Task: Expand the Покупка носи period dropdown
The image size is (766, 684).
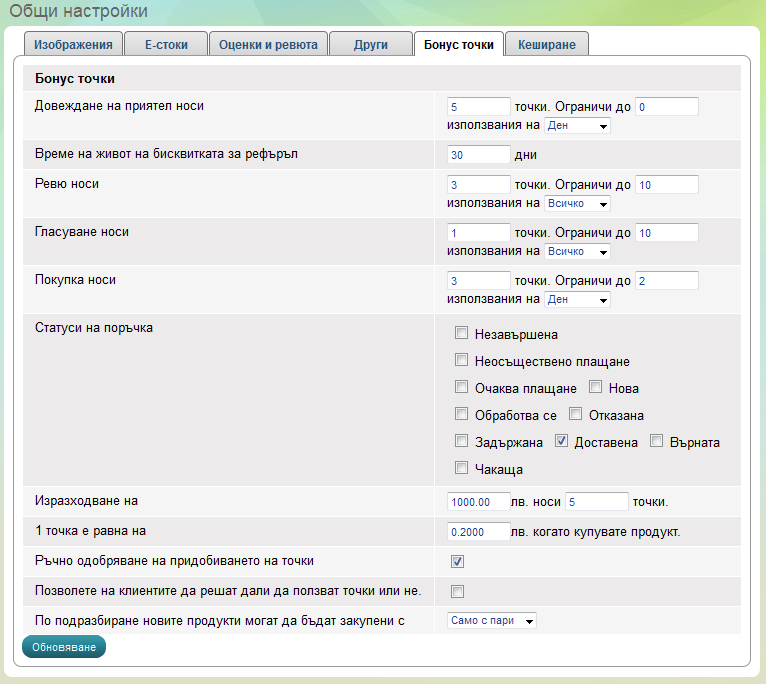Action: coord(577,300)
